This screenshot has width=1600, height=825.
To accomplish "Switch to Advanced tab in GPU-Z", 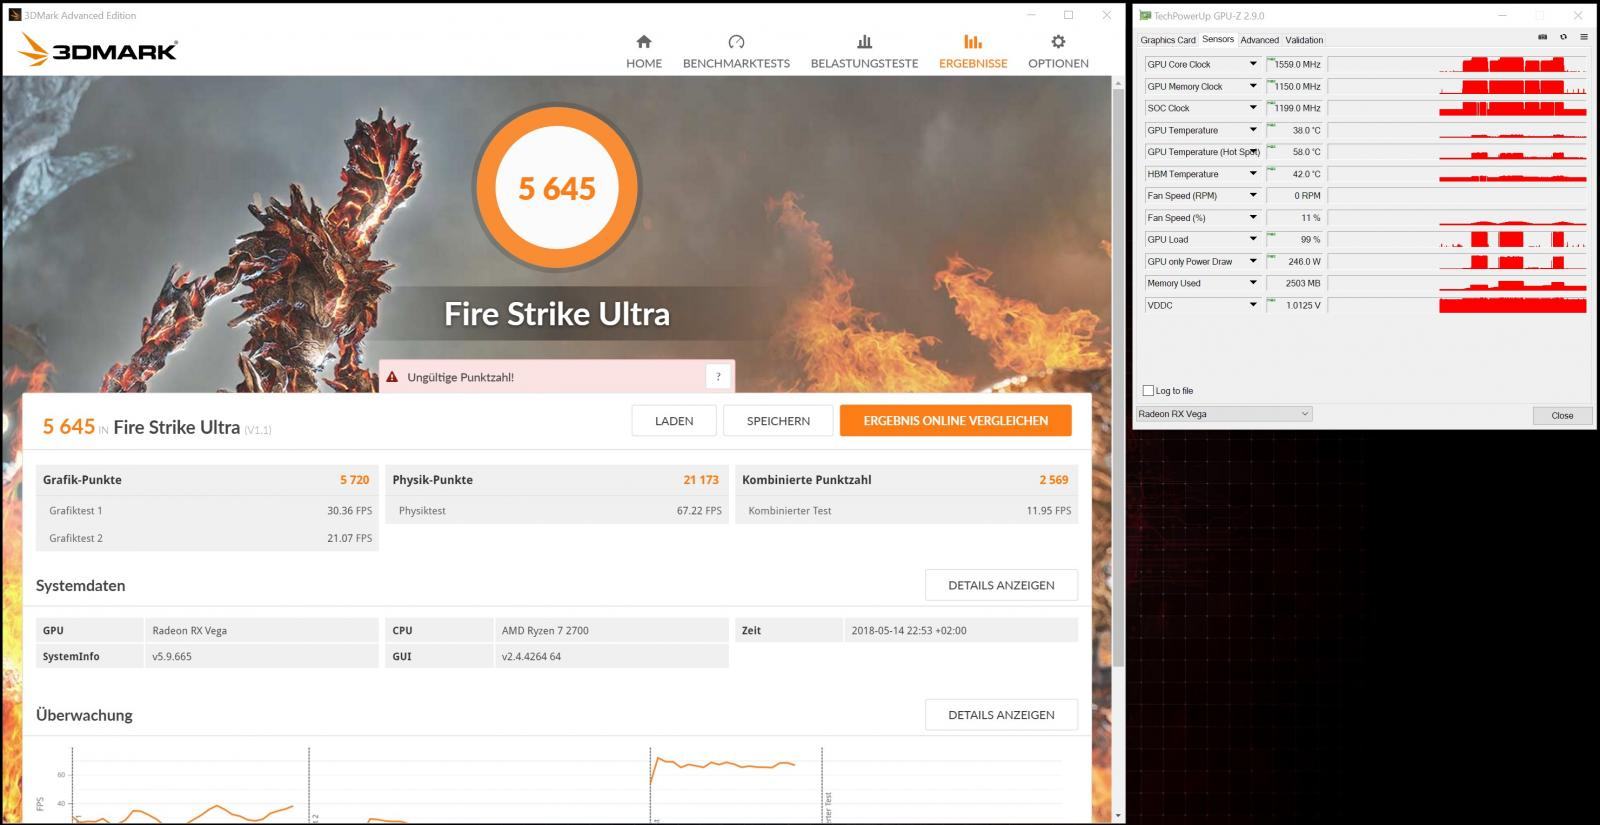I will [x=1259, y=40].
